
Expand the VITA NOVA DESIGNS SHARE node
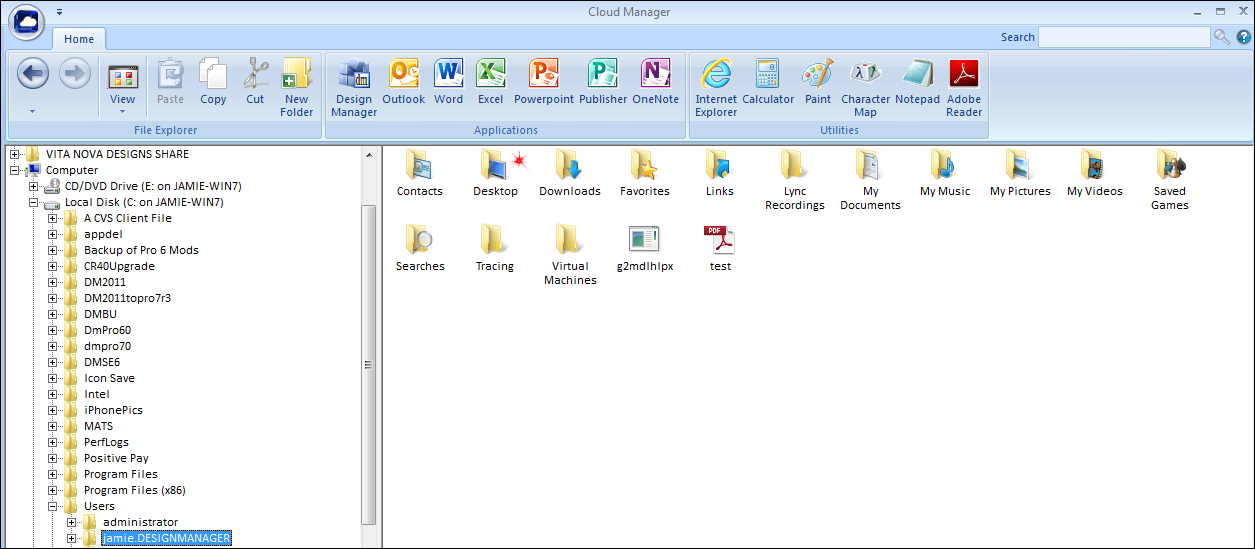click(15, 154)
